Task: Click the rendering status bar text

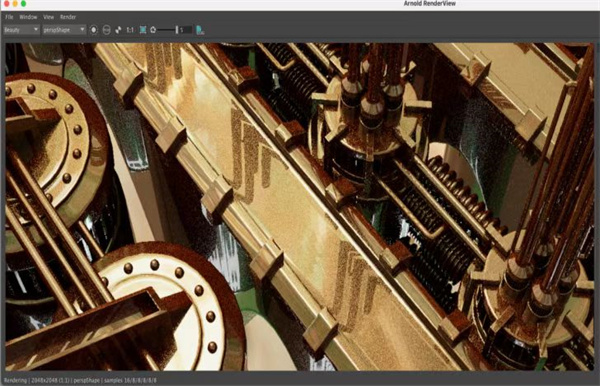Action: pos(80,381)
